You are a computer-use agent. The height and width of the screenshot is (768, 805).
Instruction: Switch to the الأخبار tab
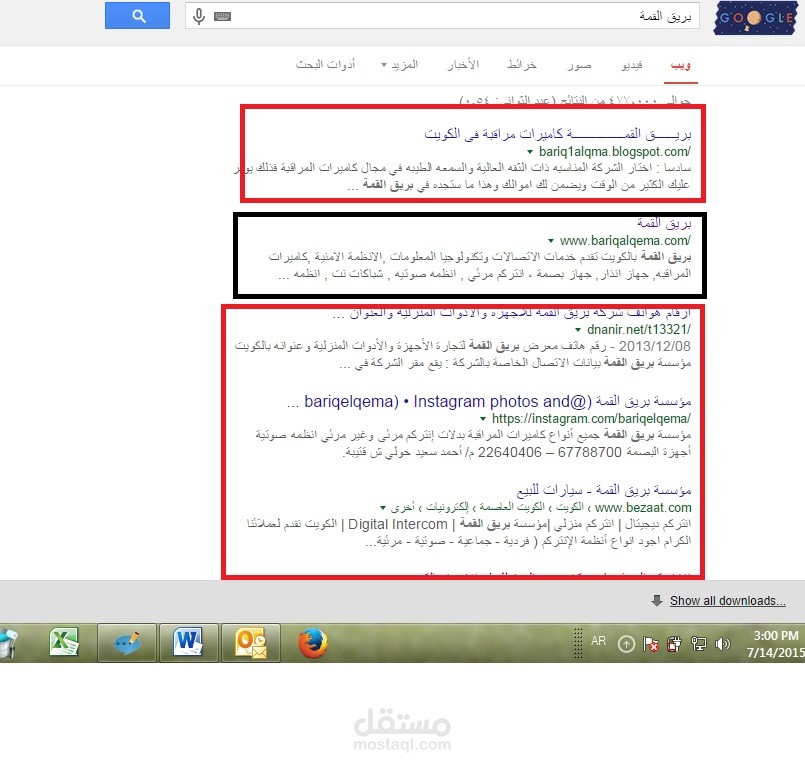(x=463, y=65)
